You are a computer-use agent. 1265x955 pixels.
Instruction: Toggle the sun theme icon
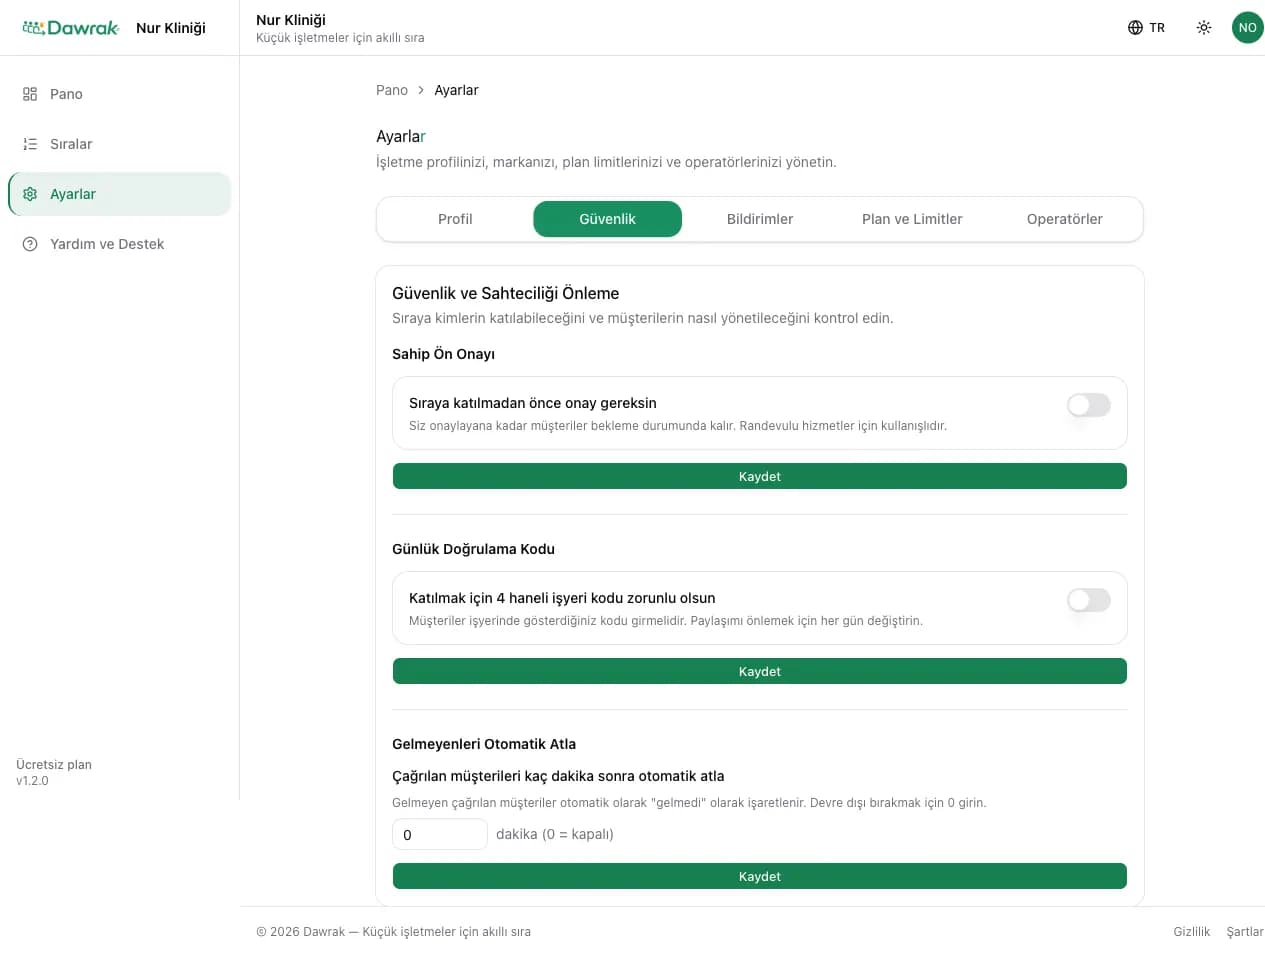(1204, 28)
